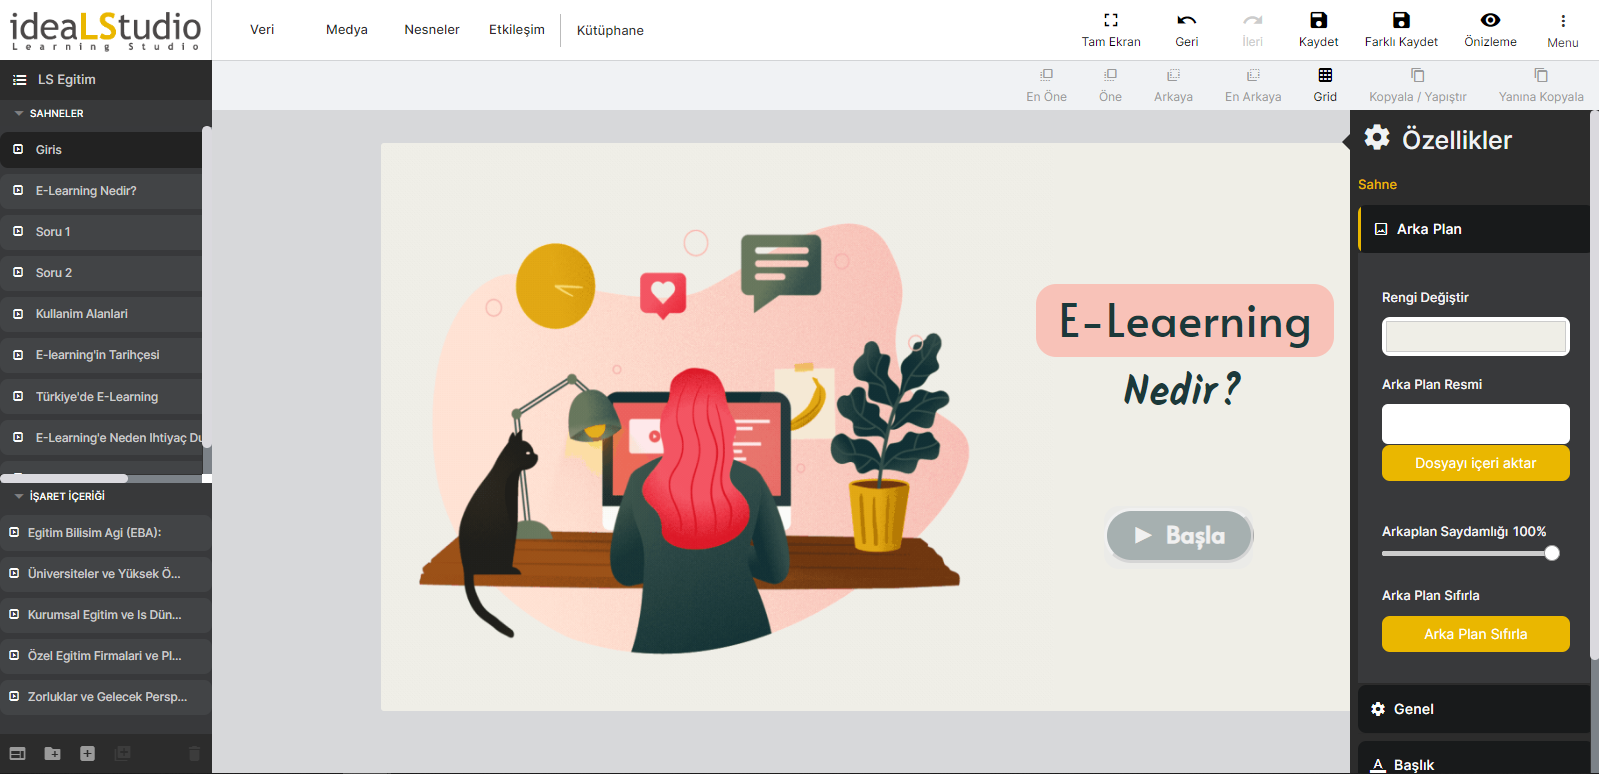The image size is (1599, 774).
Task: Click the Farklı Kaydet save-as icon
Action: pyautogui.click(x=1400, y=20)
